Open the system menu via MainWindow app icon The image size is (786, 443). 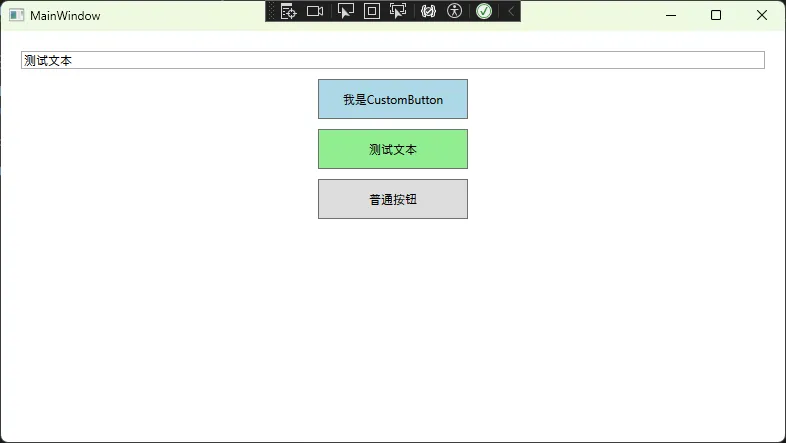tap(16, 15)
